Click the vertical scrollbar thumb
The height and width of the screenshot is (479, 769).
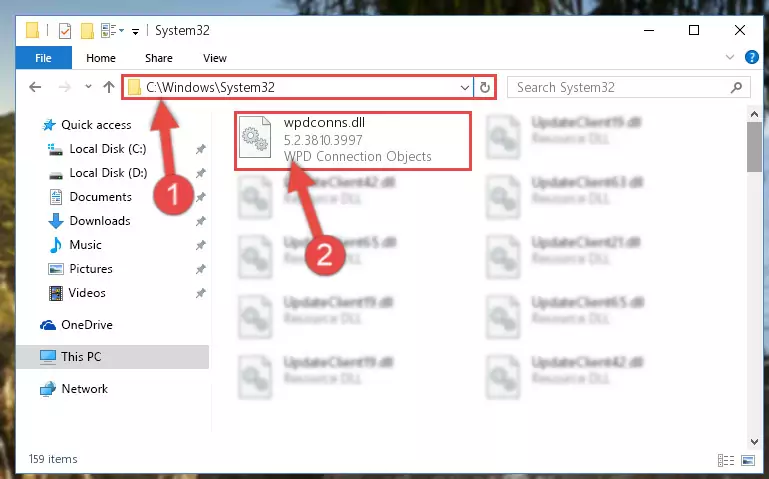click(754, 147)
